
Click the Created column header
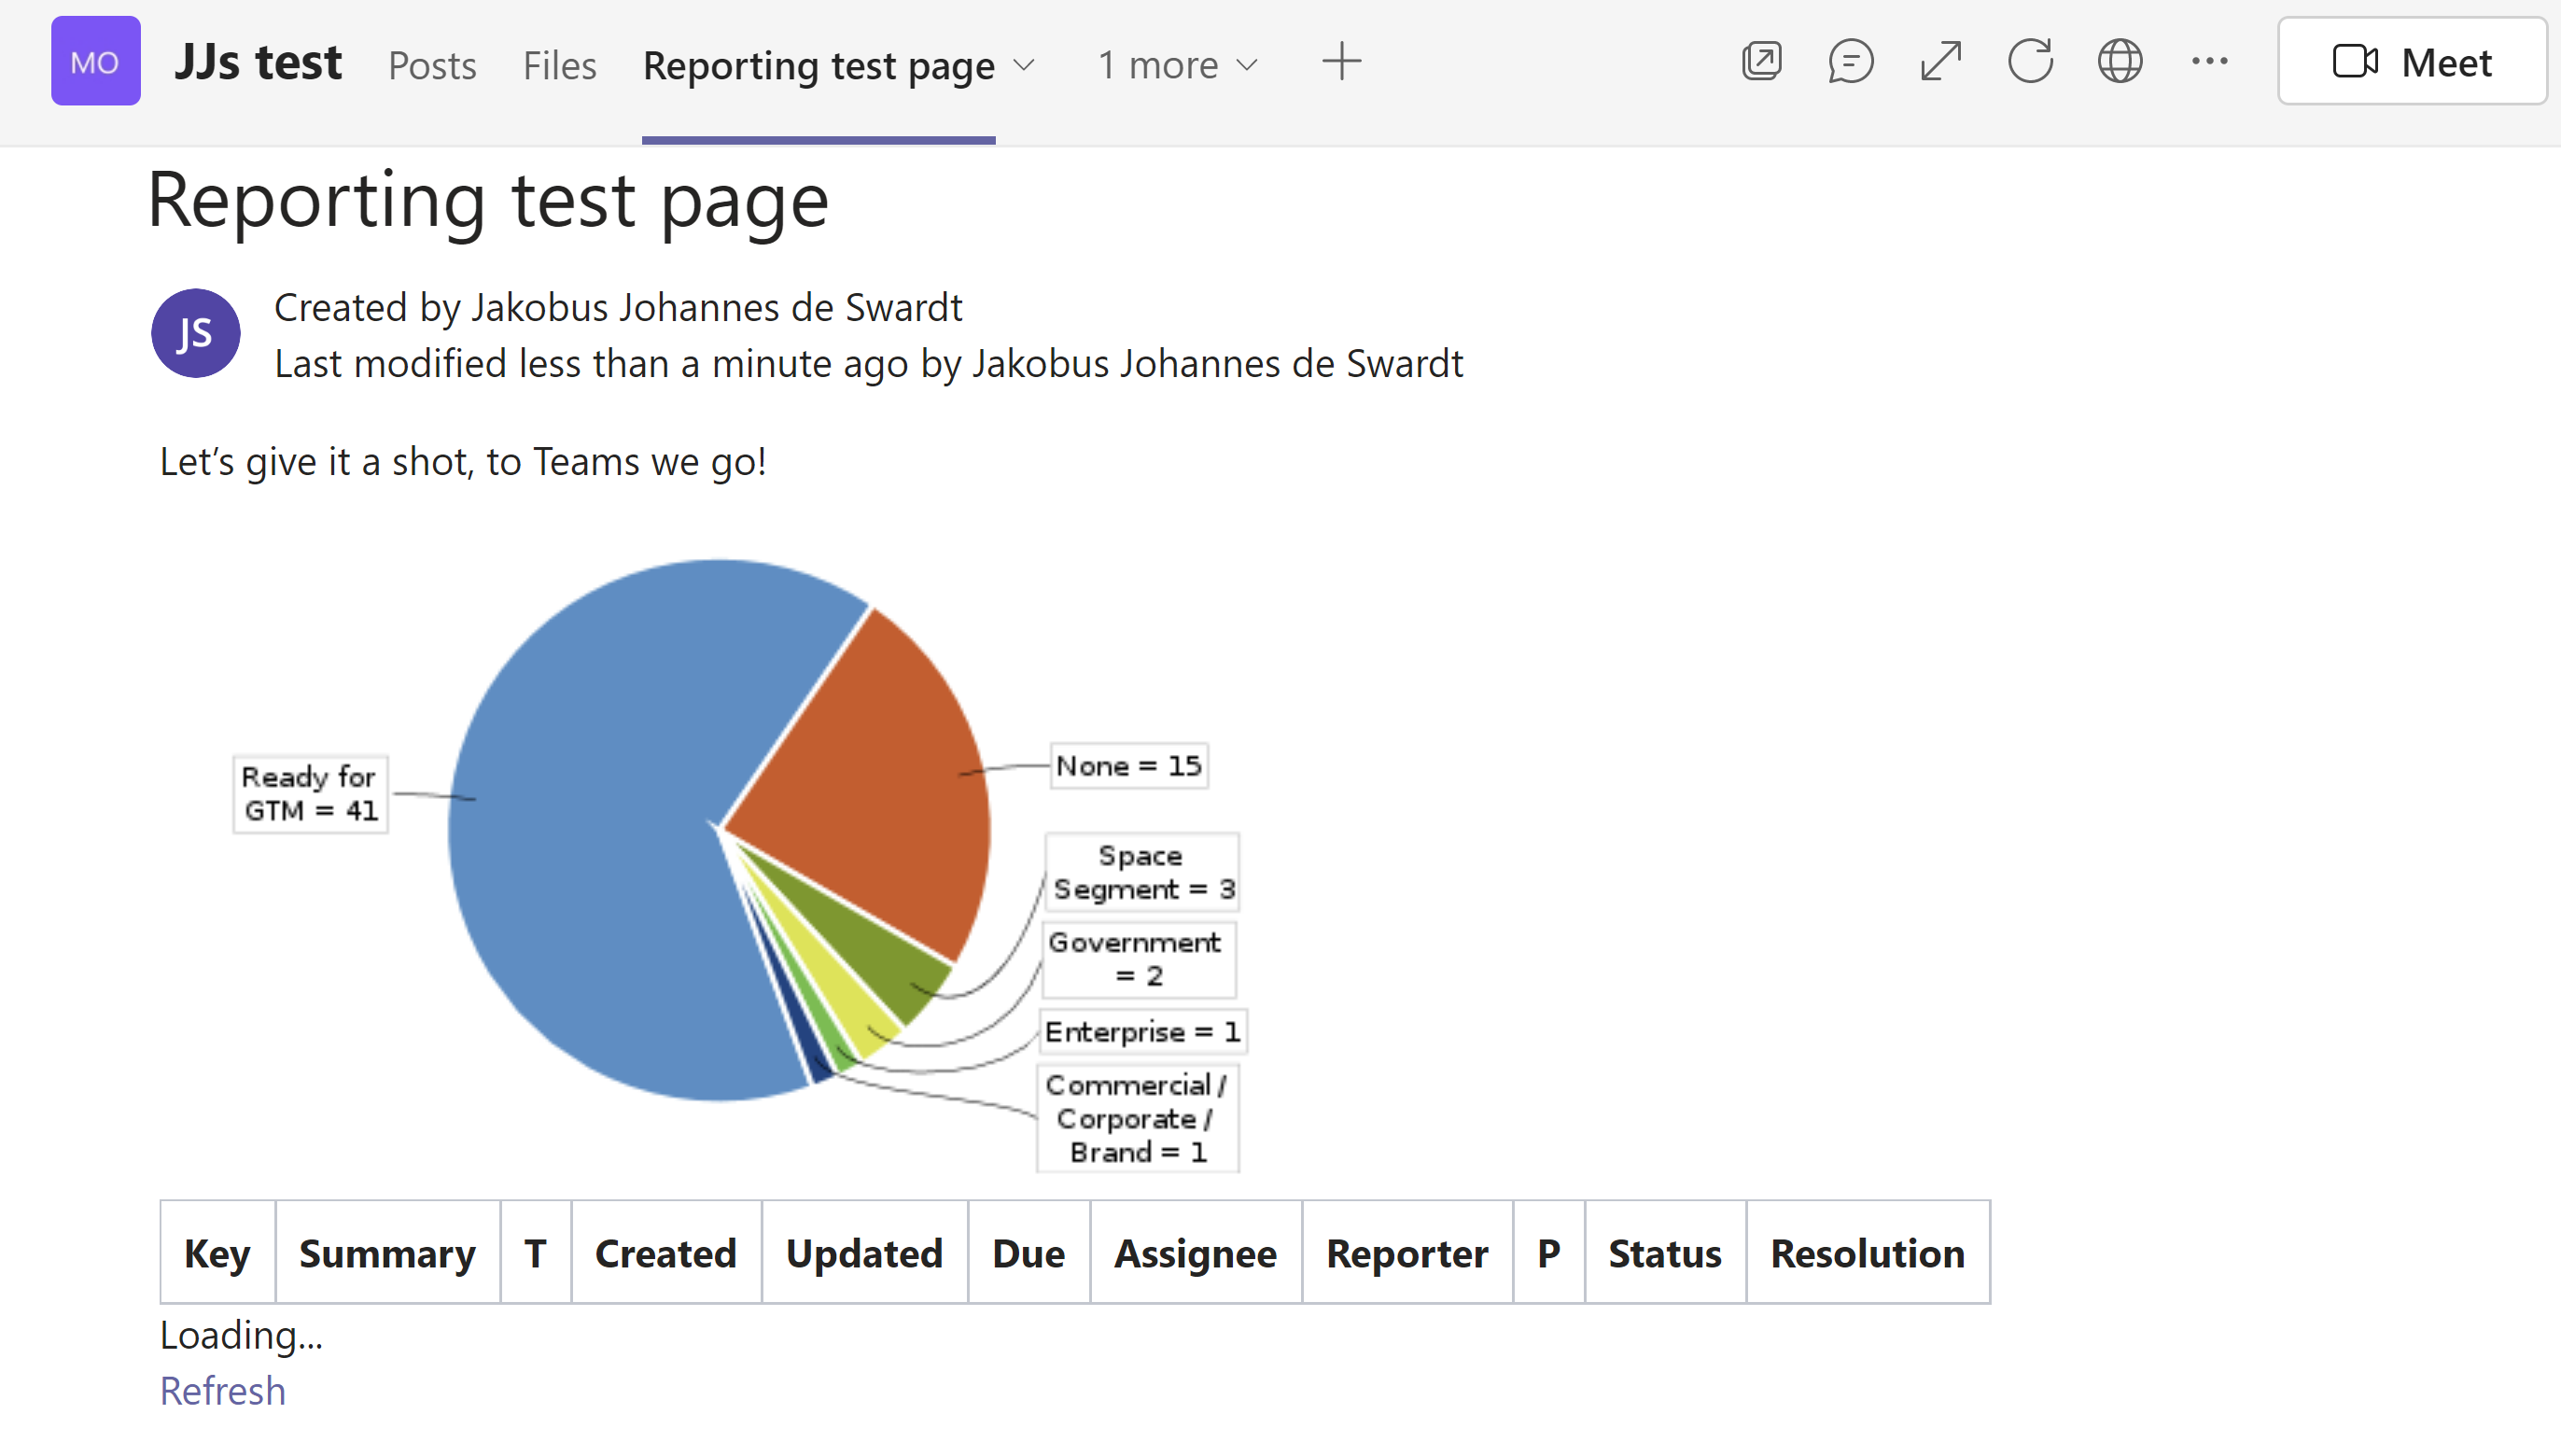(666, 1253)
